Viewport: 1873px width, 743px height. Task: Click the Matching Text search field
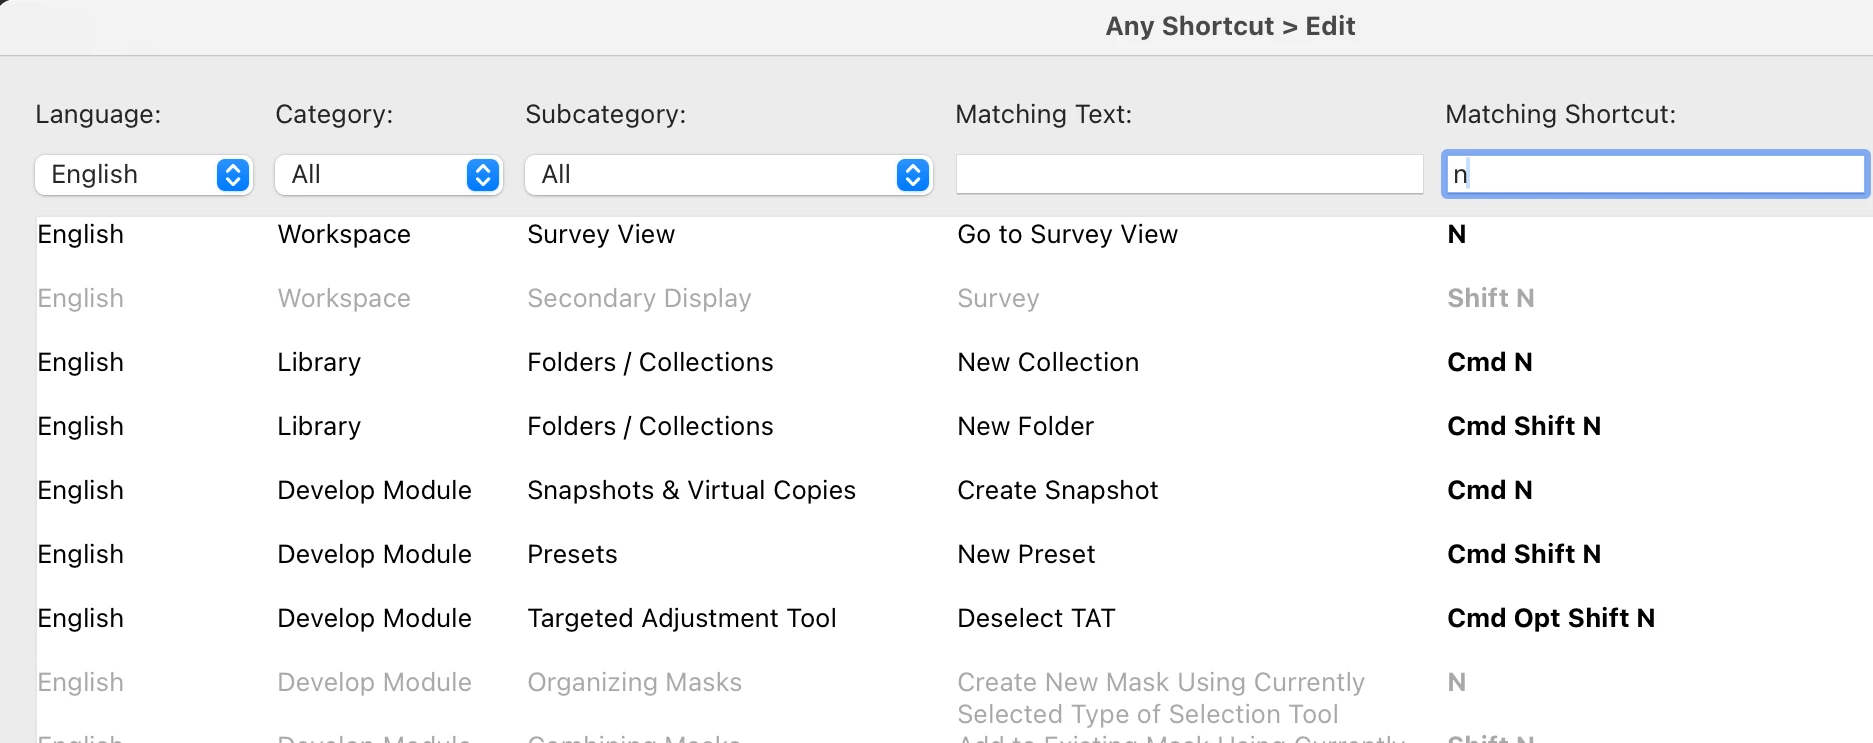pyautogui.click(x=1188, y=175)
